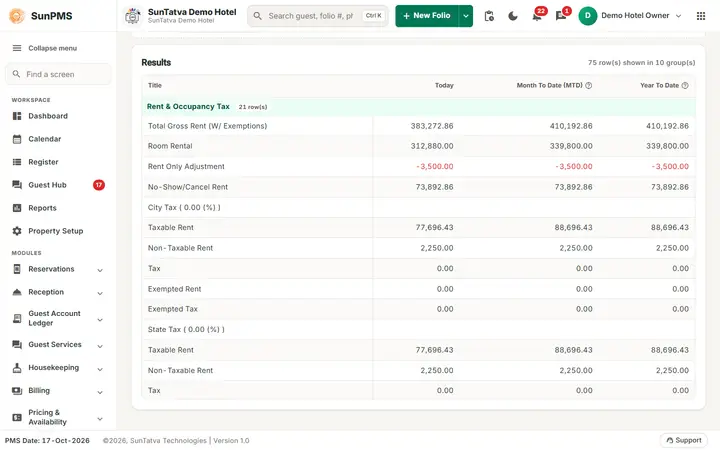Viewport: 720px width, 450px height.
Task: Expand the Billing chevron
Action: [100, 392]
